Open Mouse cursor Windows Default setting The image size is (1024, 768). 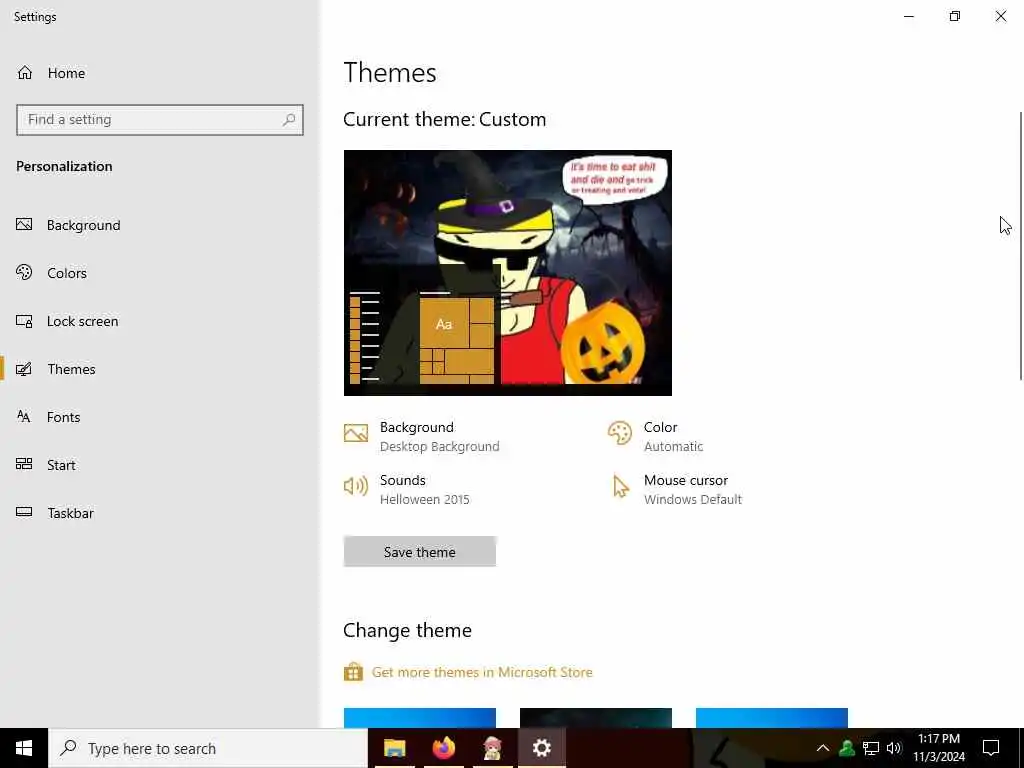(693, 489)
